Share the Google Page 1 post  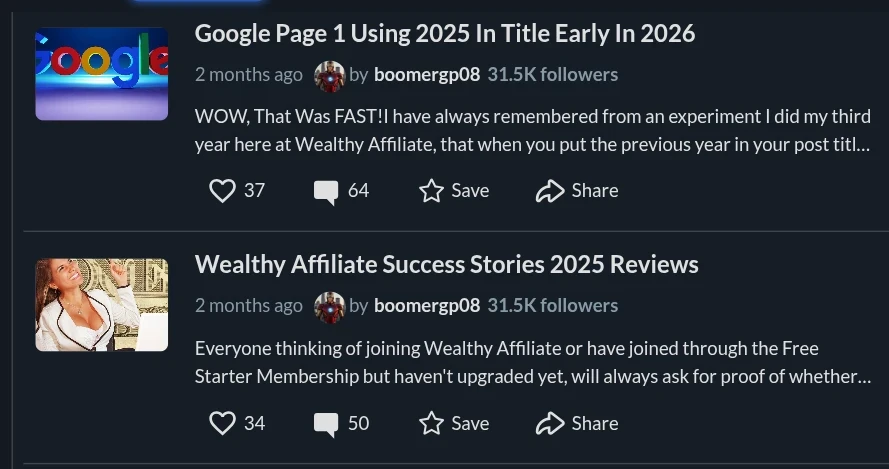[577, 190]
